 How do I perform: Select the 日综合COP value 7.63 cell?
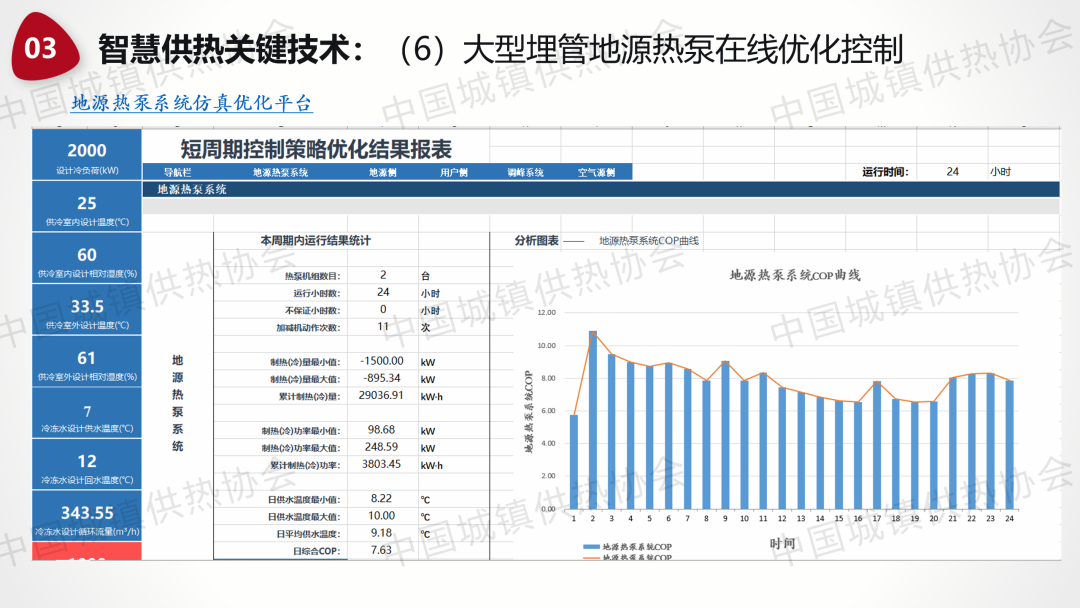click(381, 550)
